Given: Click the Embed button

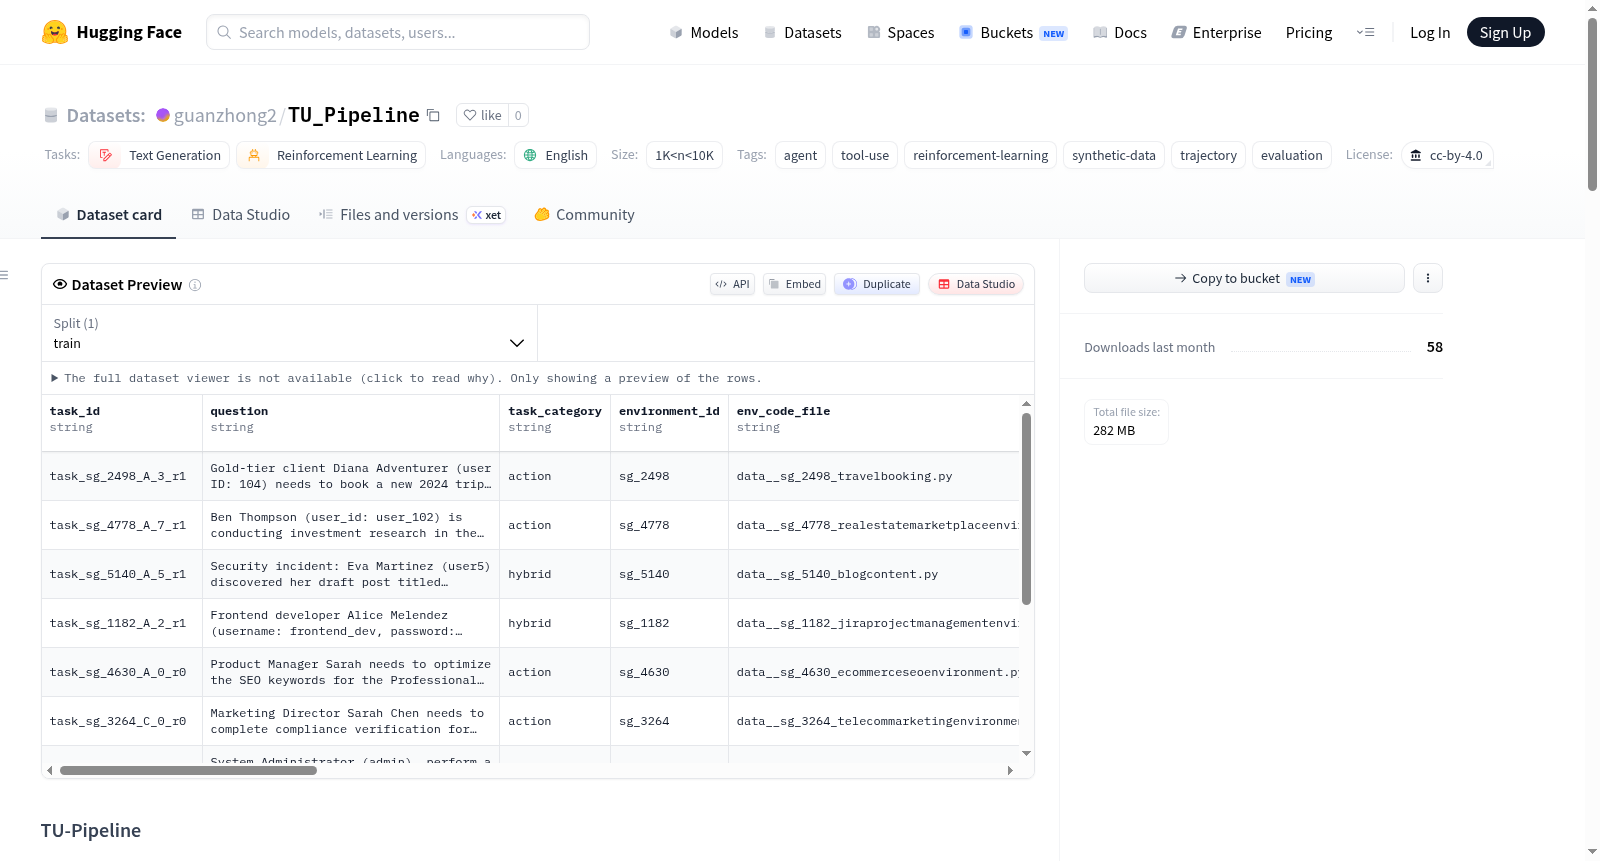Looking at the screenshot, I should [794, 284].
